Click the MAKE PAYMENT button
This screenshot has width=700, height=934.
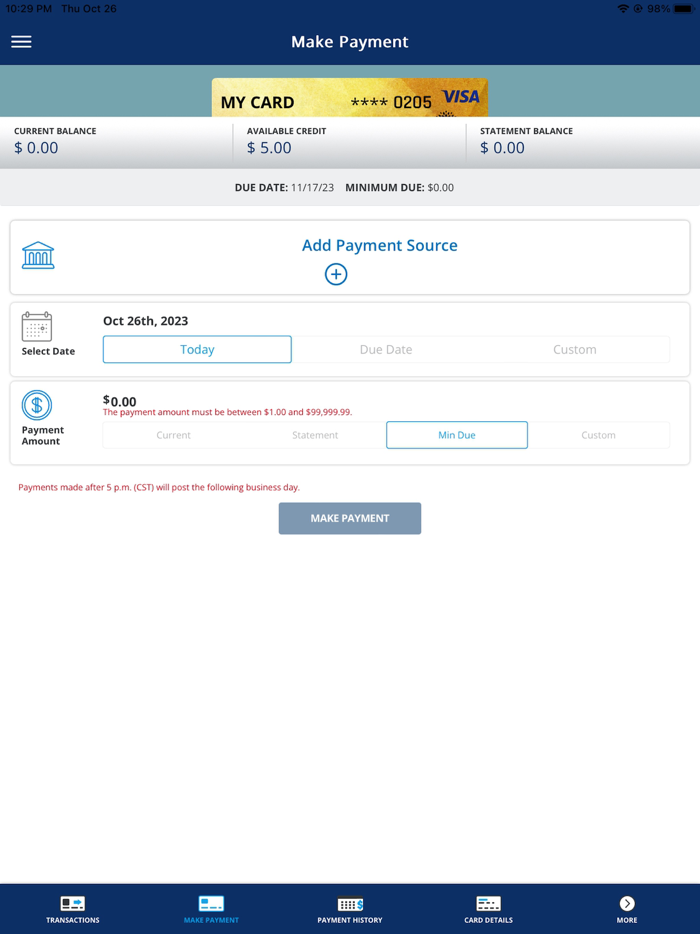[350, 518]
